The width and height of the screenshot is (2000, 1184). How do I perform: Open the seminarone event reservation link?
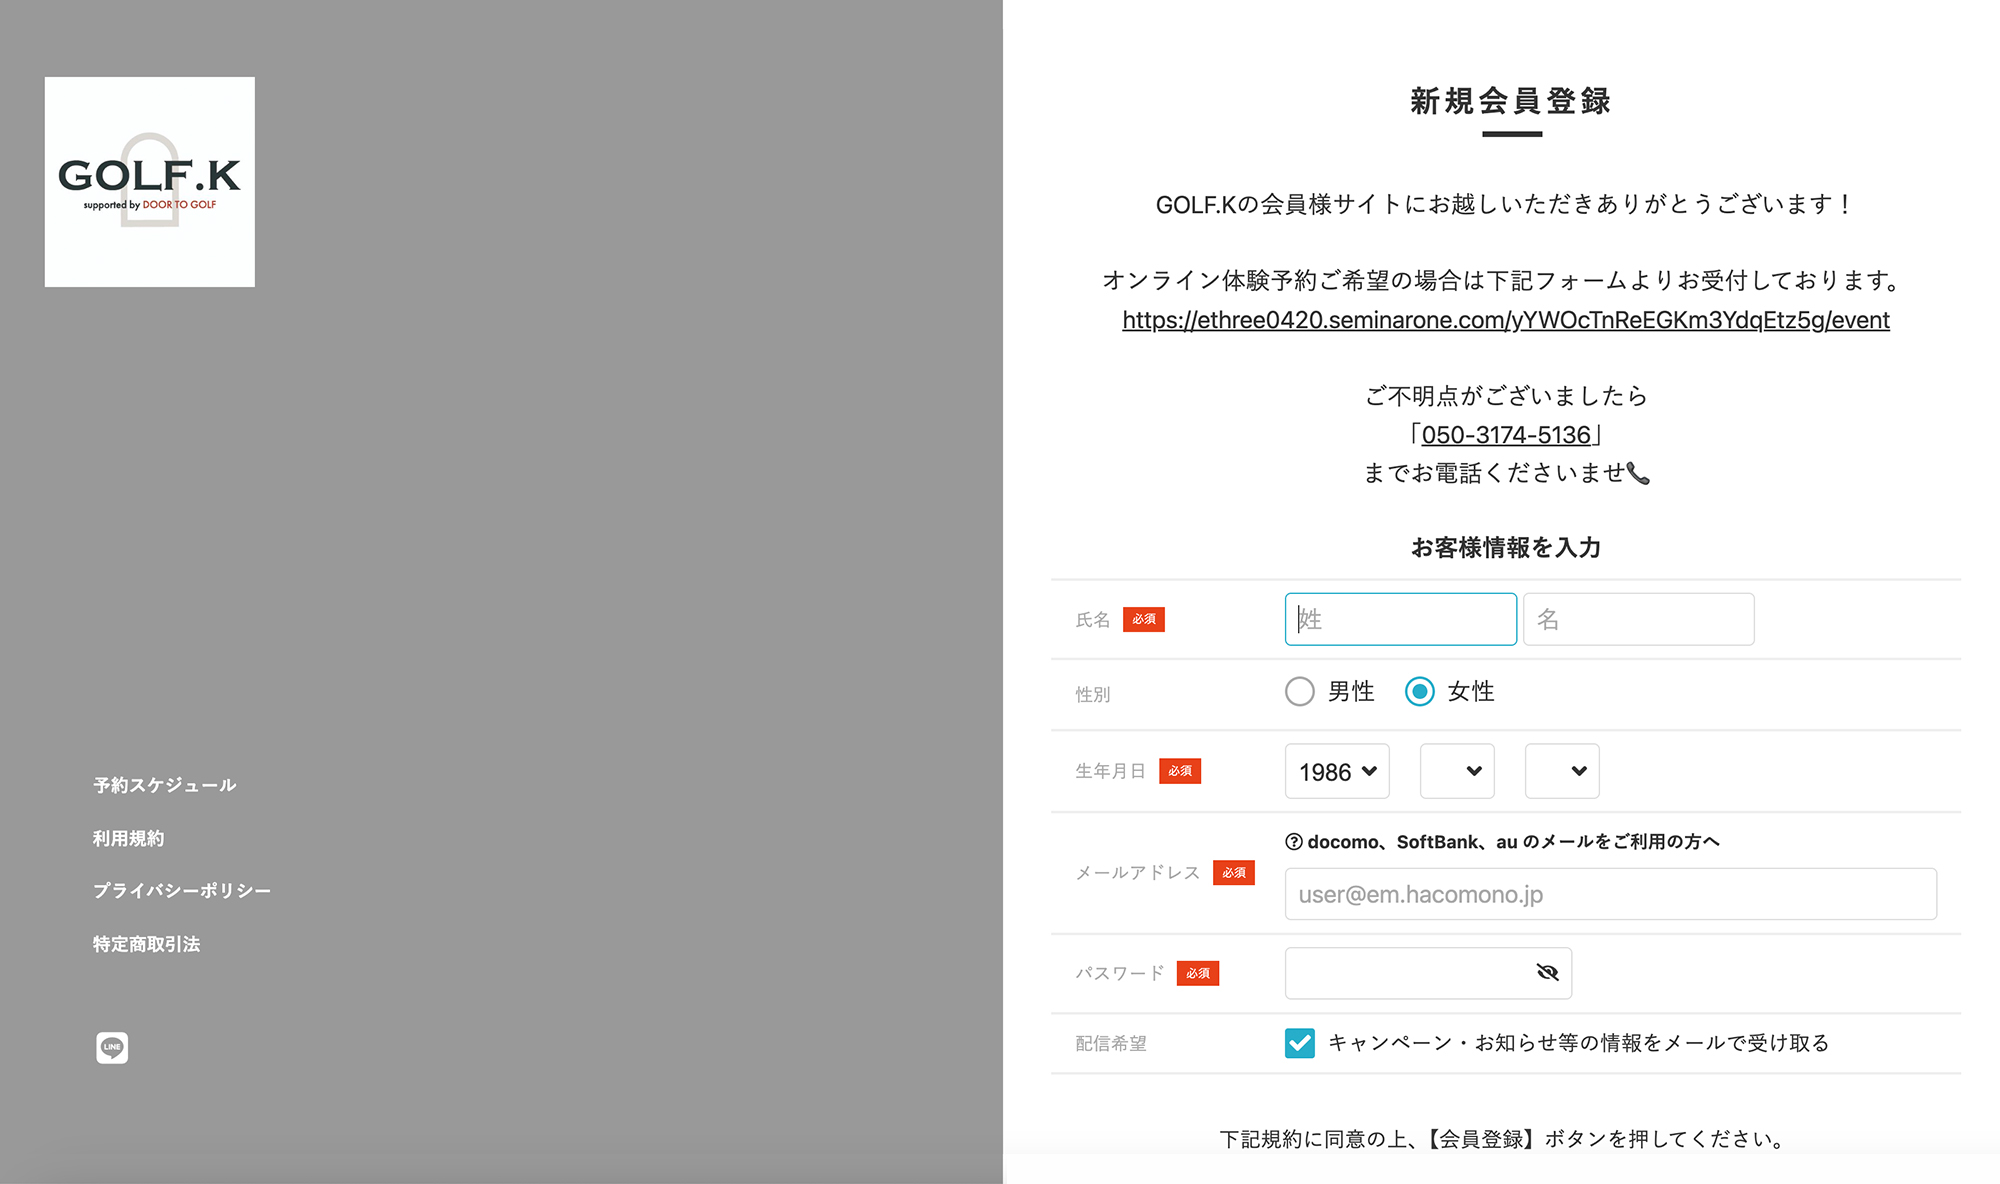tap(1505, 320)
